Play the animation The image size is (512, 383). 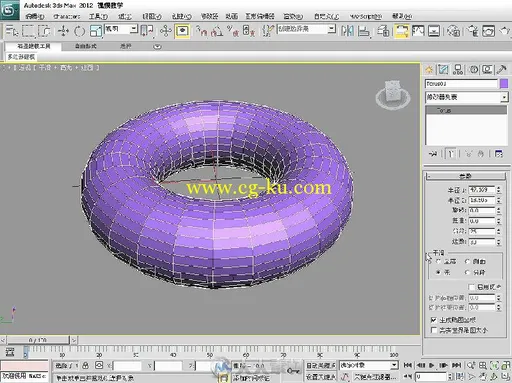tap(432, 365)
